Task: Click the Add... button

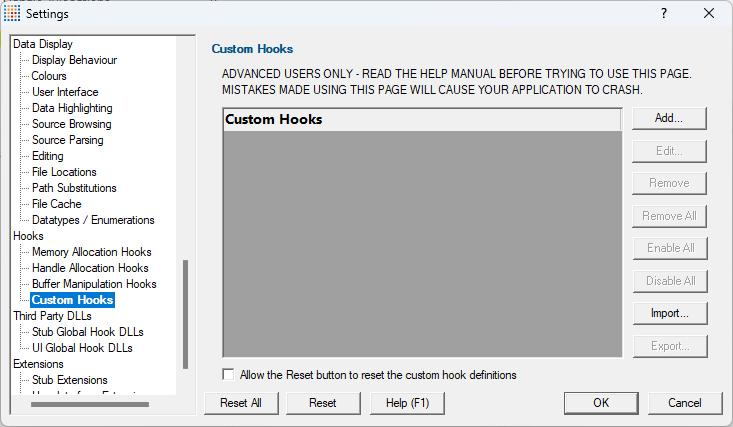Action: pyautogui.click(x=669, y=118)
